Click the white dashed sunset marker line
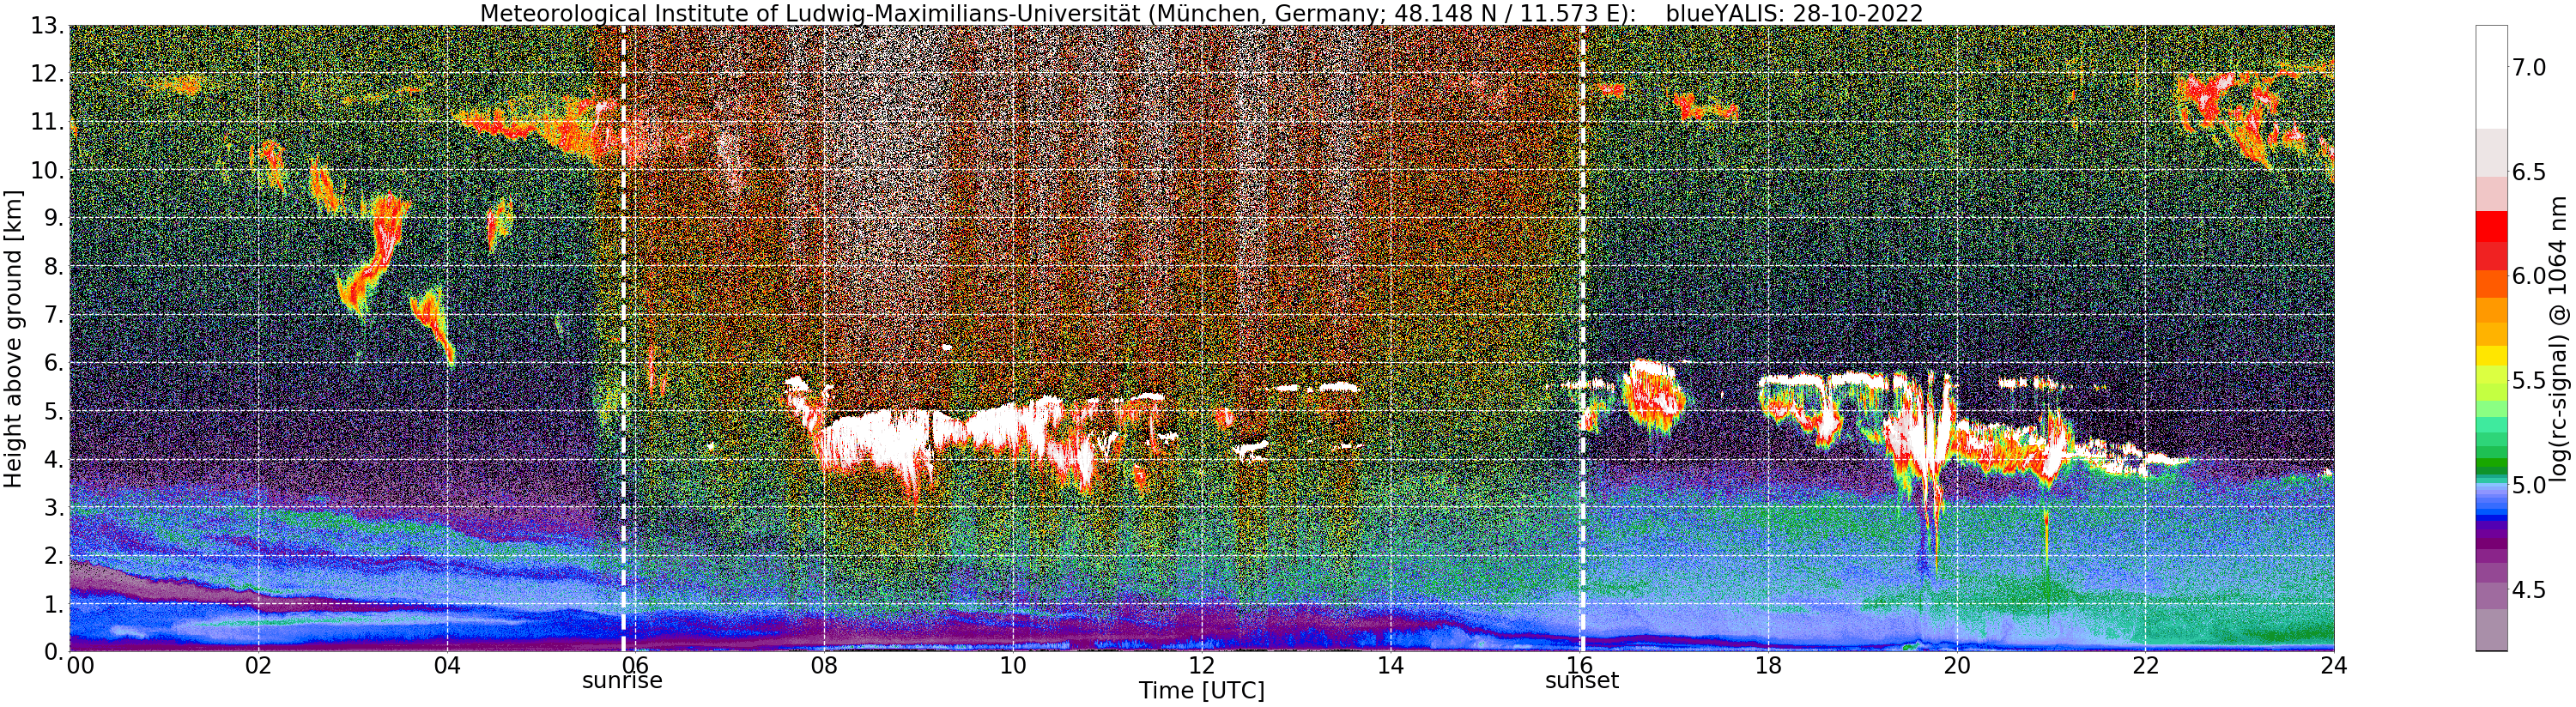Viewport: 2576px width, 707px height. (x=1582, y=338)
